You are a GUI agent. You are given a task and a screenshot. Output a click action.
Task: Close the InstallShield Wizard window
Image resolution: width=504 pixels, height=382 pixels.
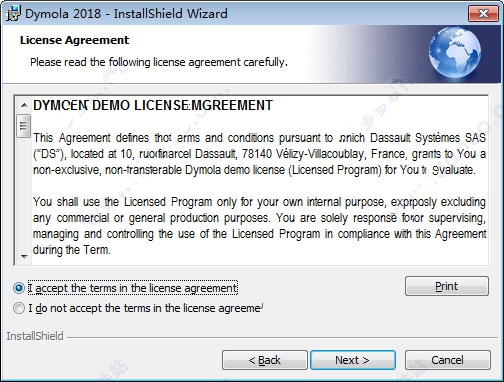483,14
